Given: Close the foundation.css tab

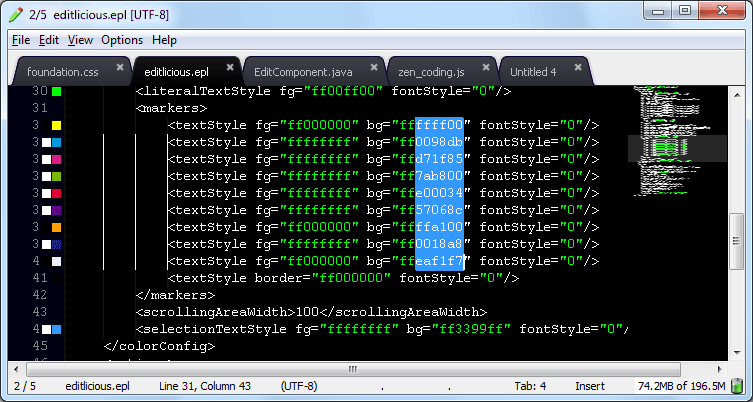Looking at the screenshot, I should click(120, 68).
